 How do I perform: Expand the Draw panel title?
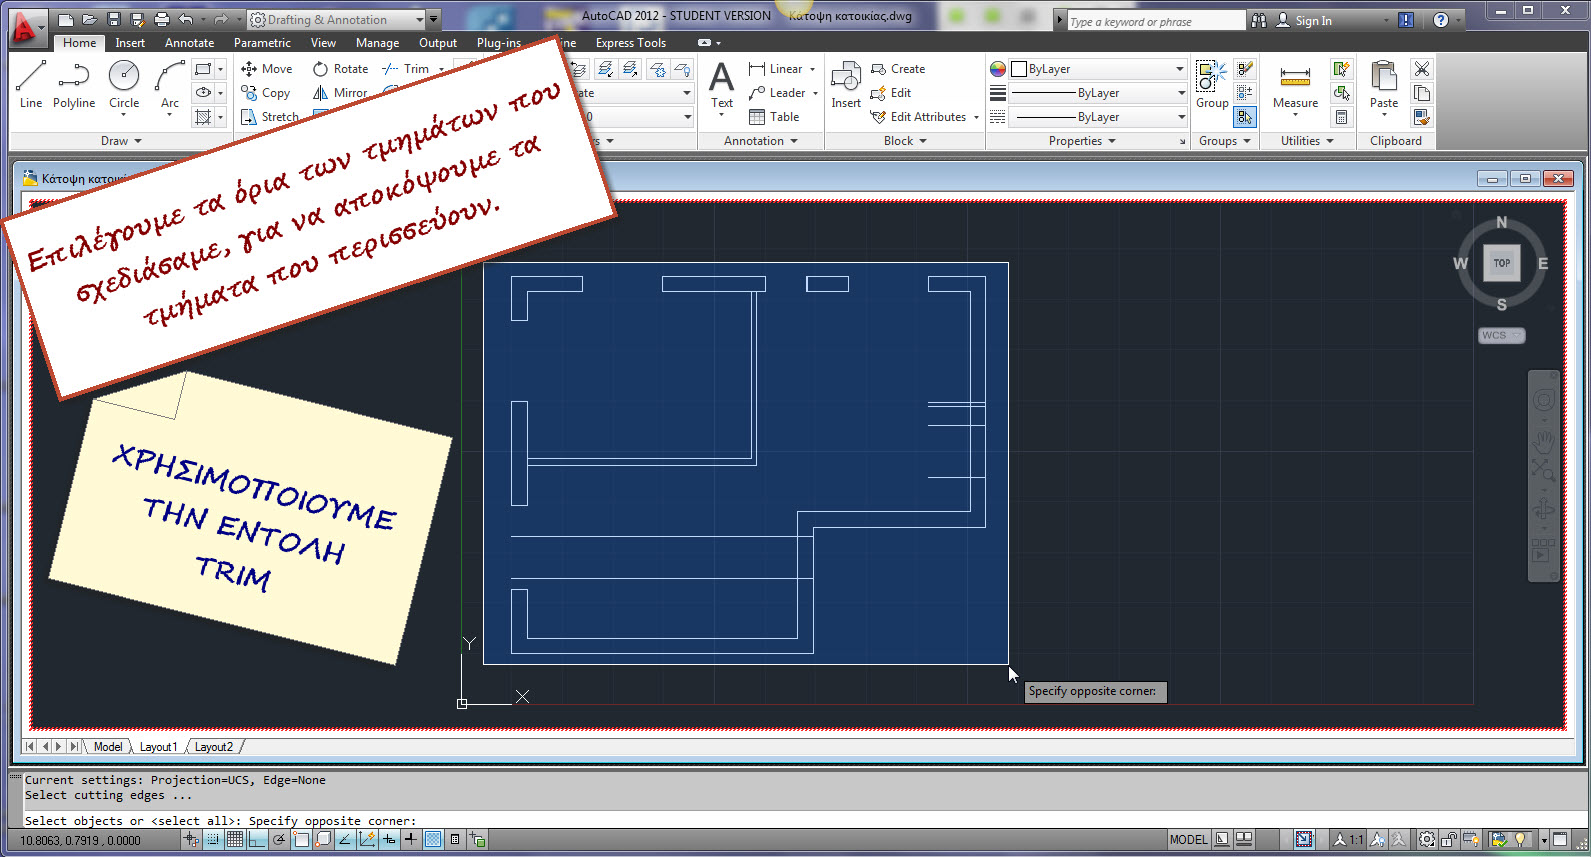121,141
